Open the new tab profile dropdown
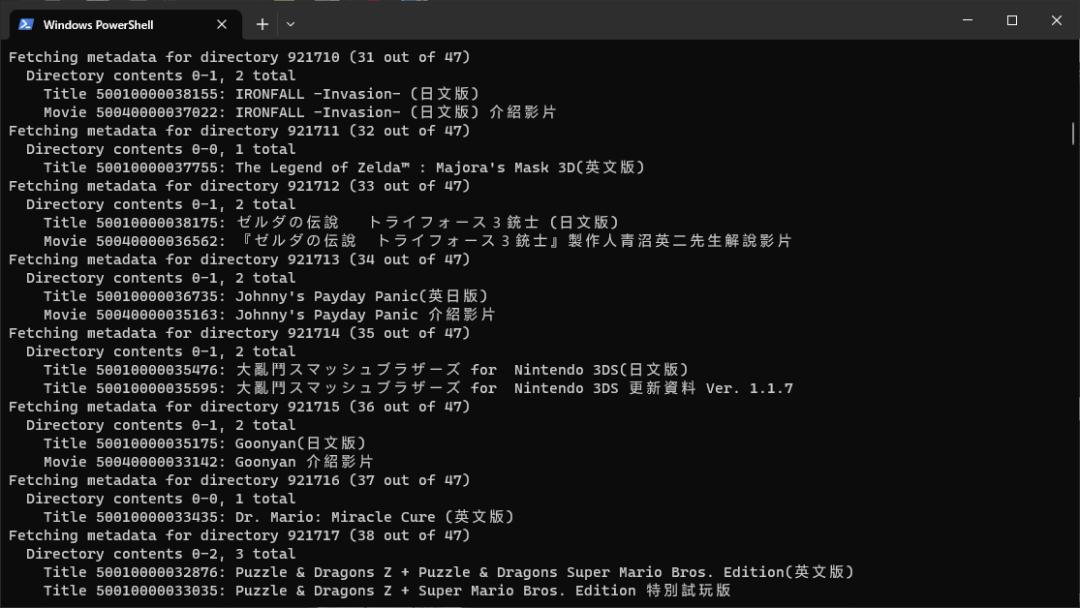 [291, 24]
